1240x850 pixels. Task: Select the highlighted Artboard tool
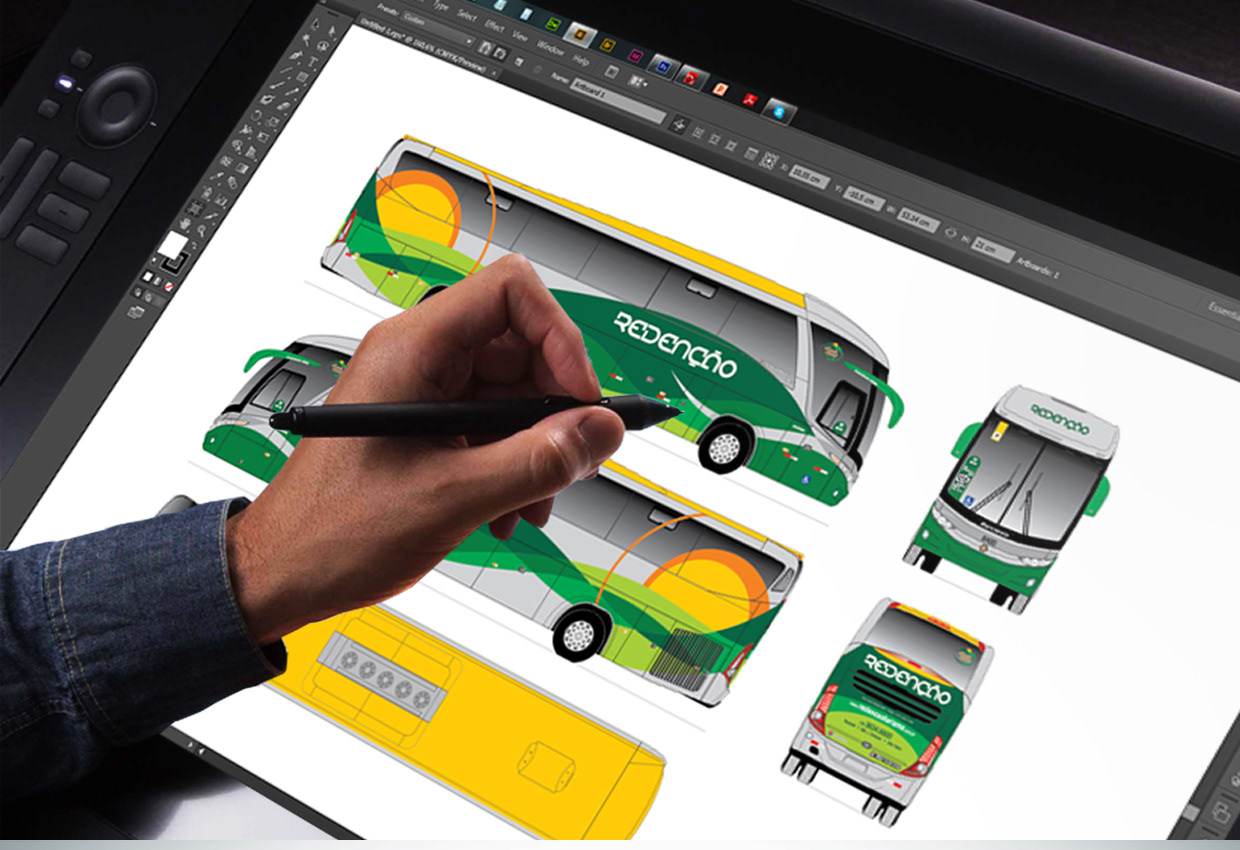click(196, 207)
